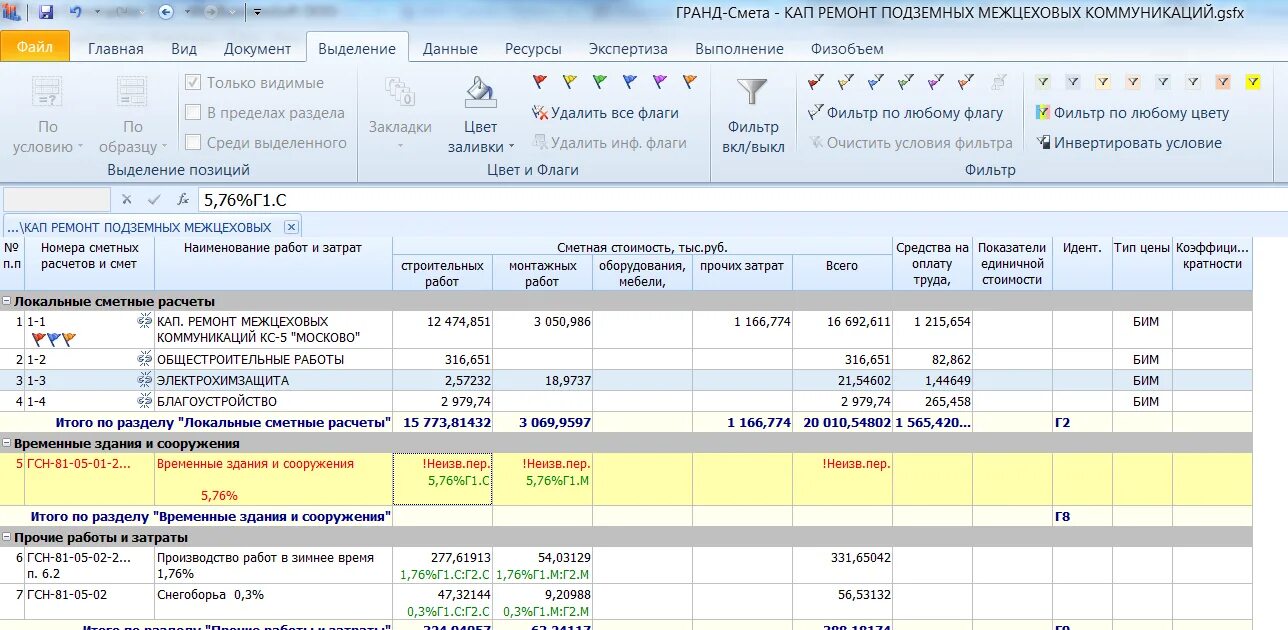The image size is (1288, 630).
Task: Click the По образцу selection icon
Action: click(x=132, y=92)
